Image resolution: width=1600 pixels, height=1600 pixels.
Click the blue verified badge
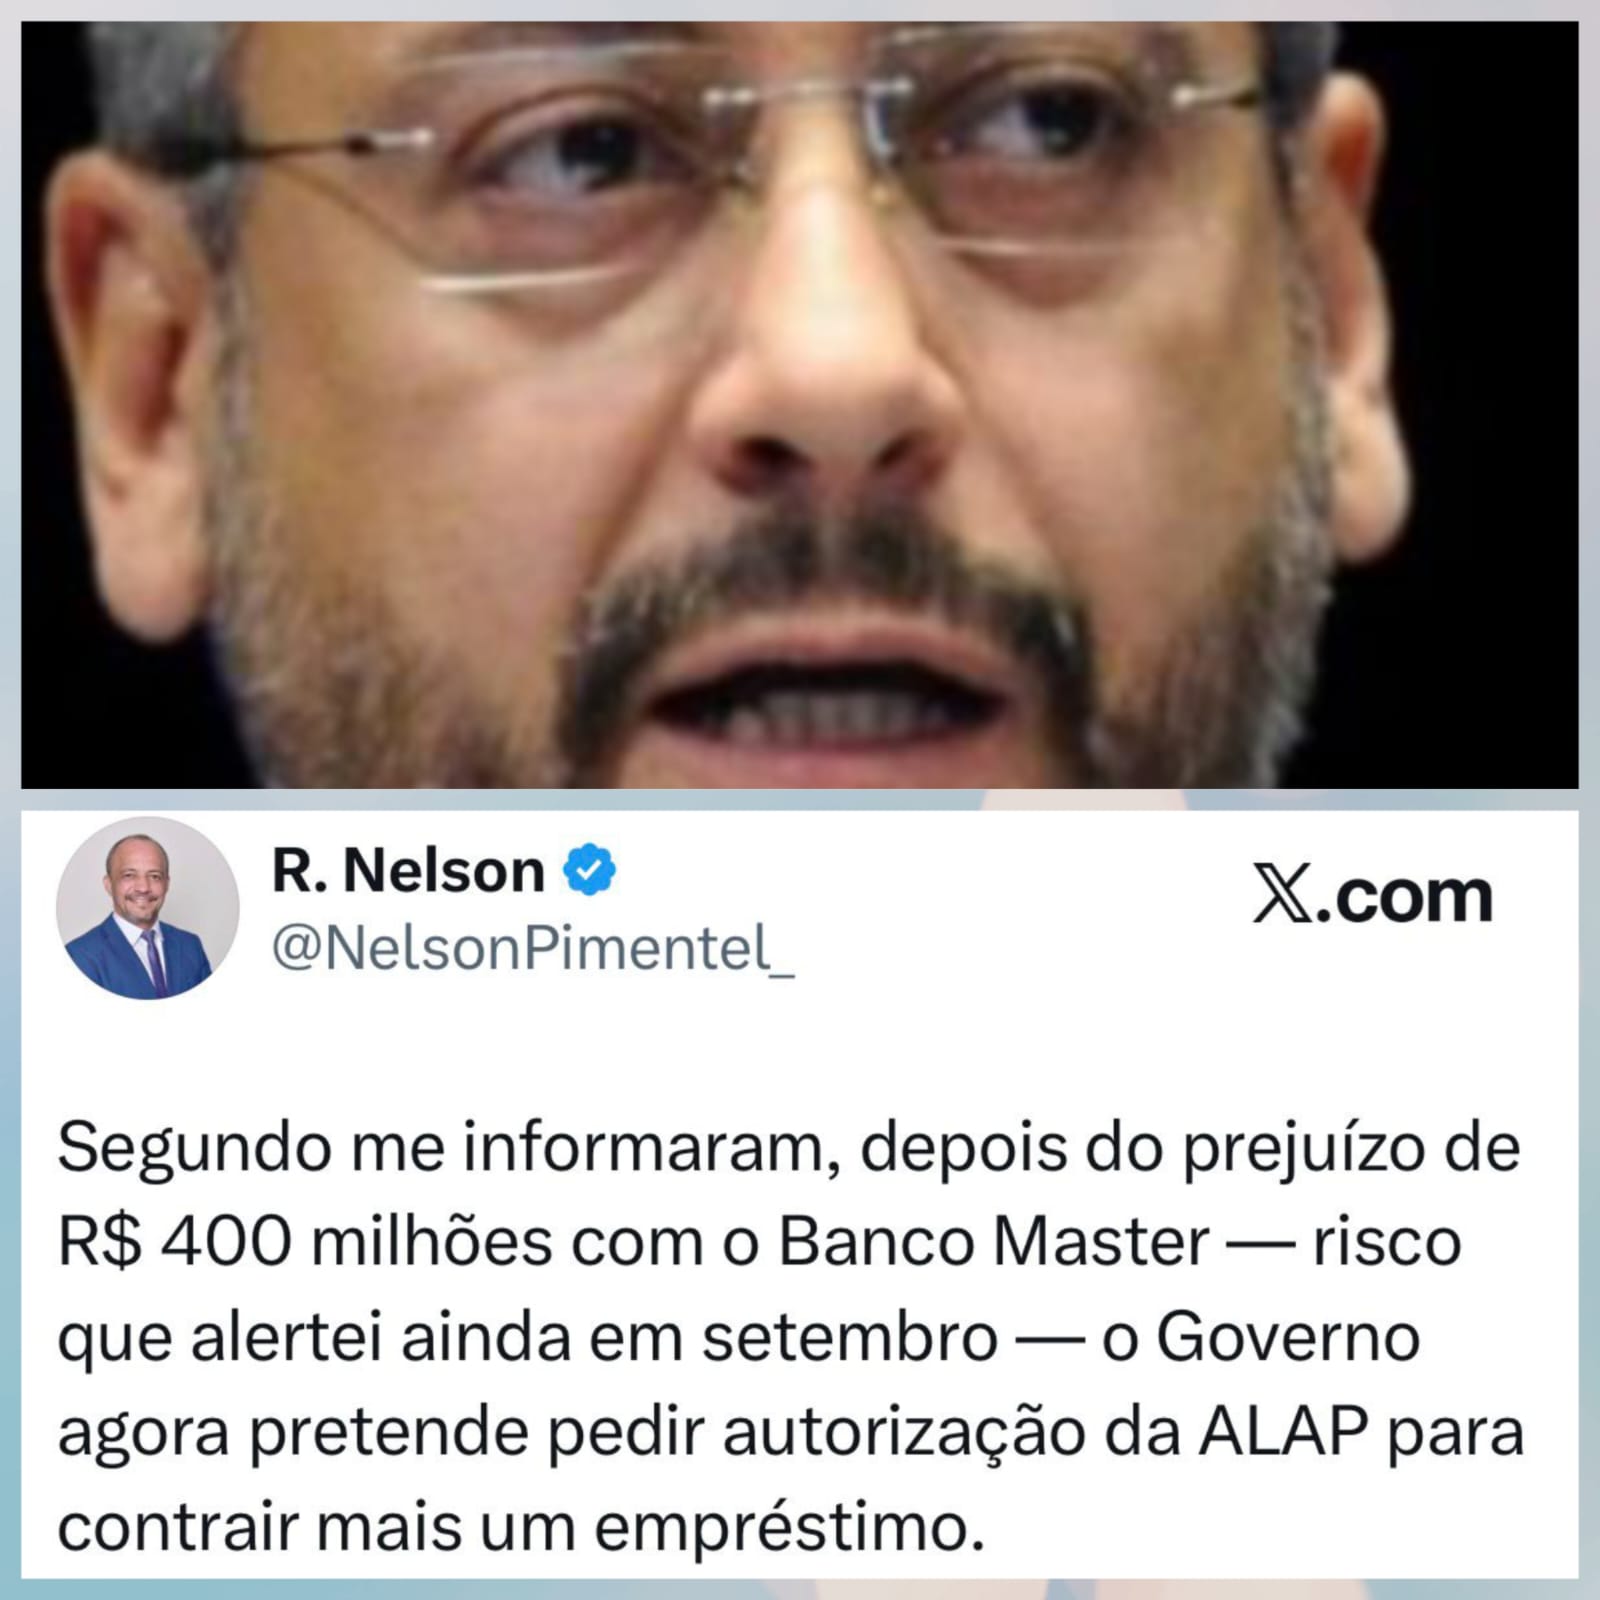pos(590,869)
